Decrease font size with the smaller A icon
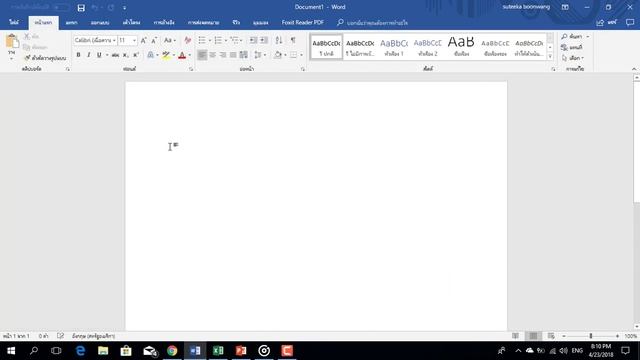Image resolution: width=640 pixels, height=360 pixels. [154, 40]
